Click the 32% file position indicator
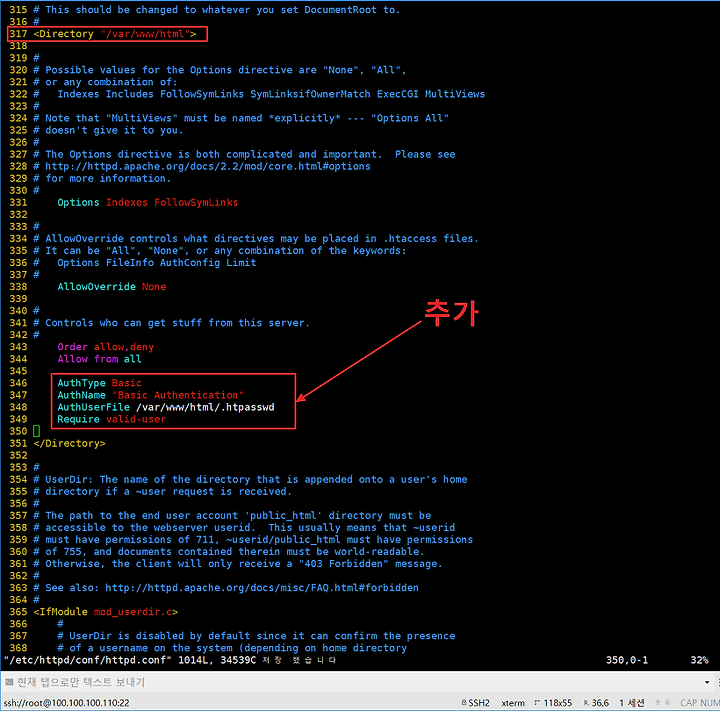Viewport: 720px width, 711px height. pyautogui.click(x=699, y=660)
